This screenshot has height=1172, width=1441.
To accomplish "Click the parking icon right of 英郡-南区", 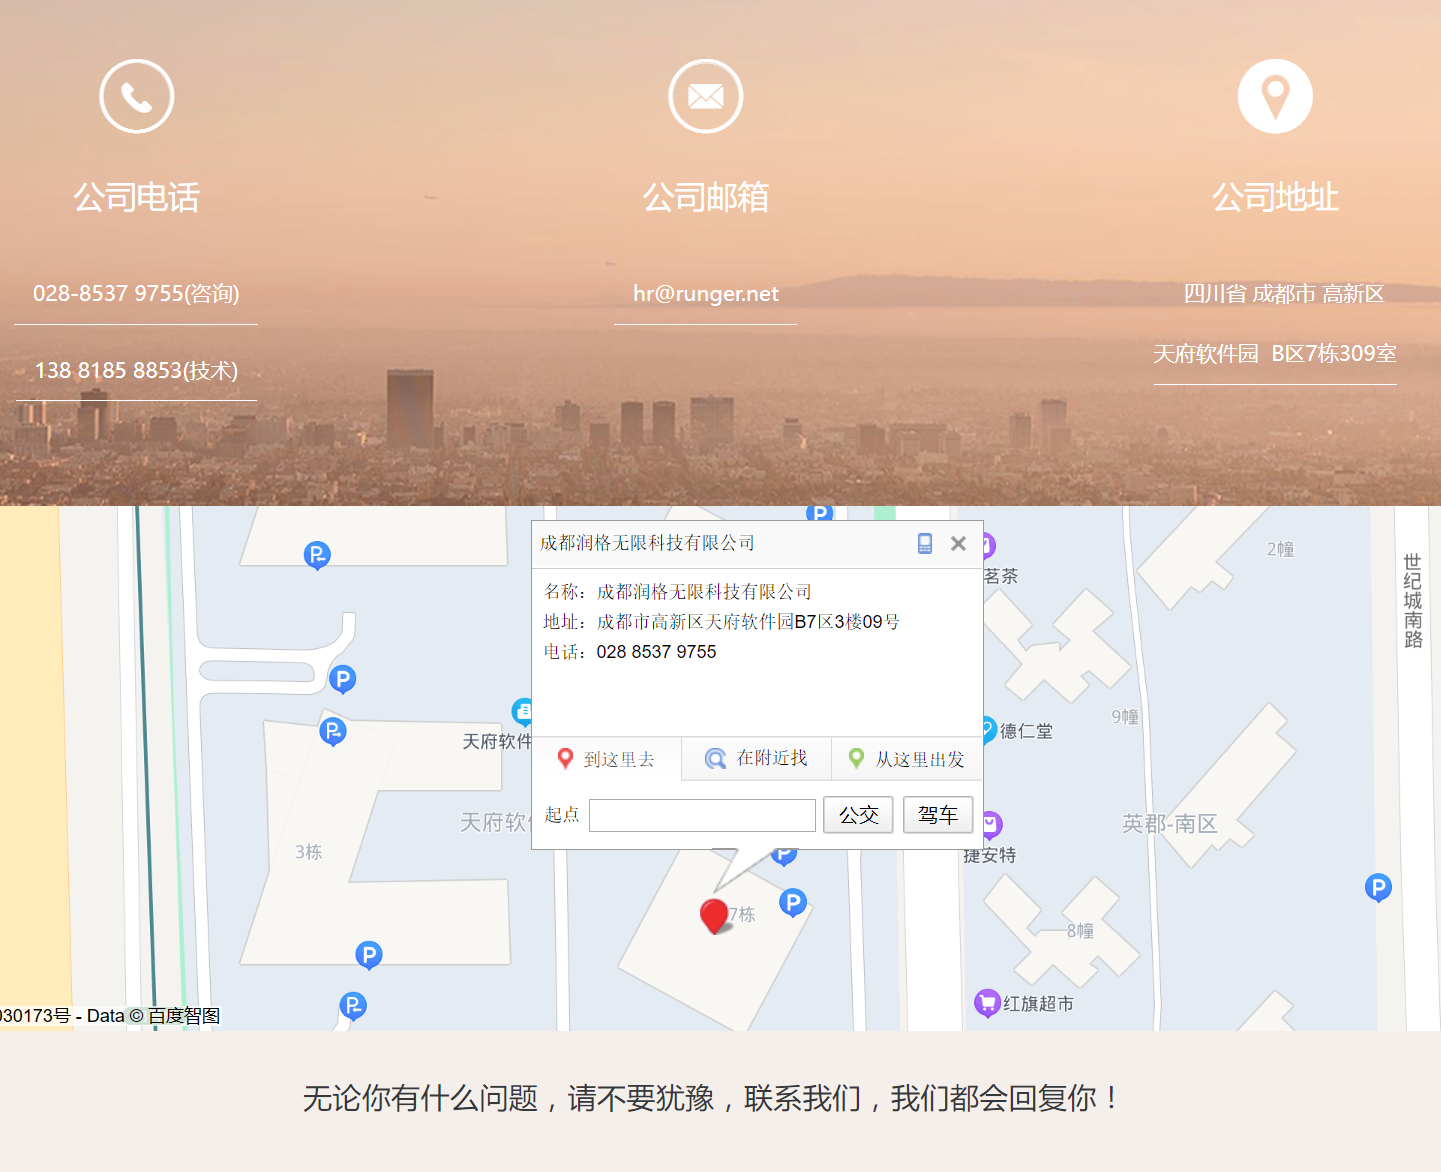I will [1378, 887].
